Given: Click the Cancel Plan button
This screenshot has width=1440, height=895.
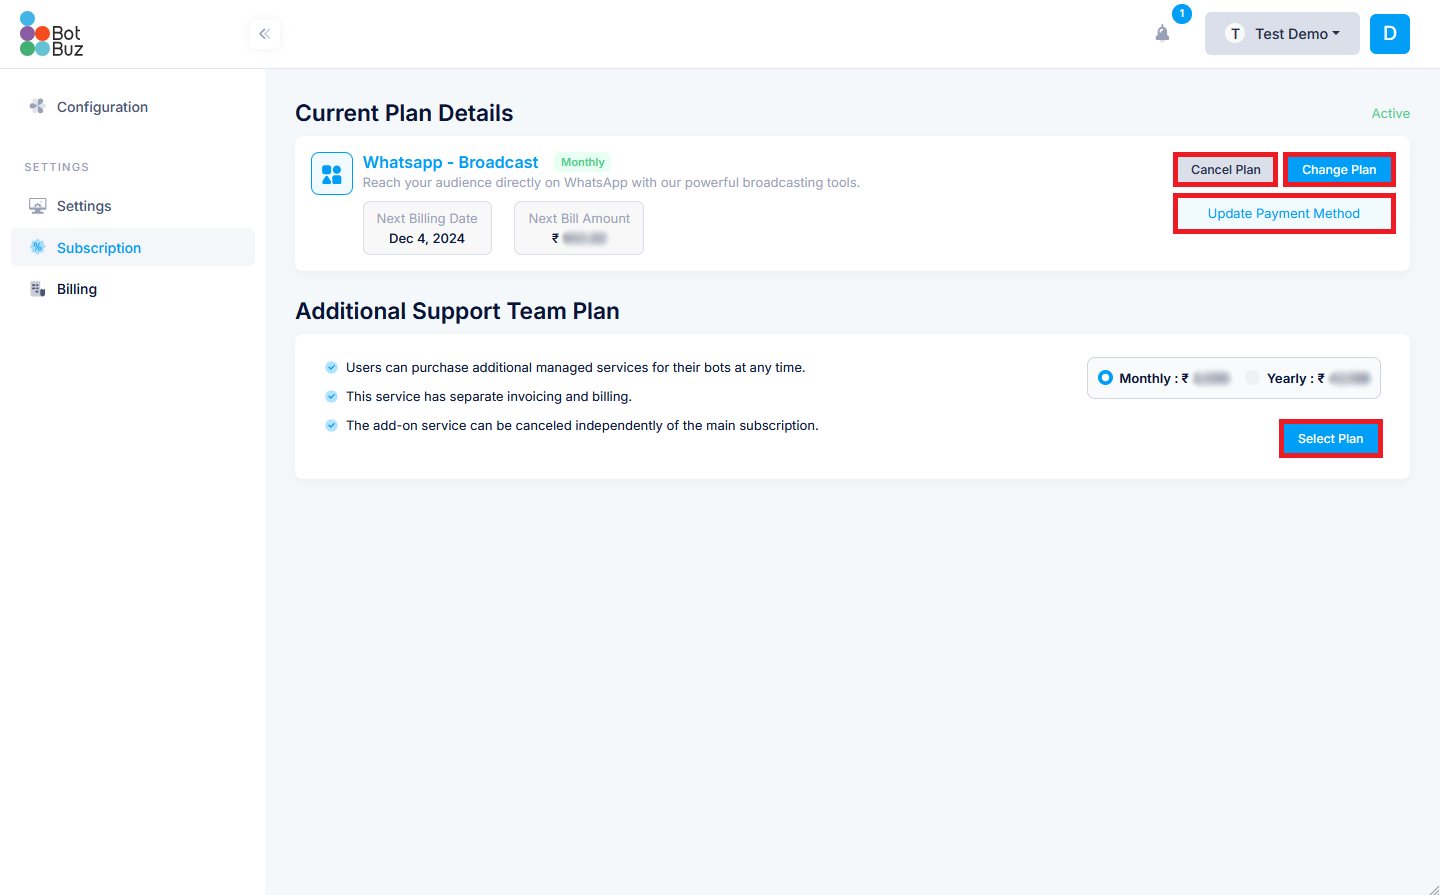Looking at the screenshot, I should (x=1225, y=170).
